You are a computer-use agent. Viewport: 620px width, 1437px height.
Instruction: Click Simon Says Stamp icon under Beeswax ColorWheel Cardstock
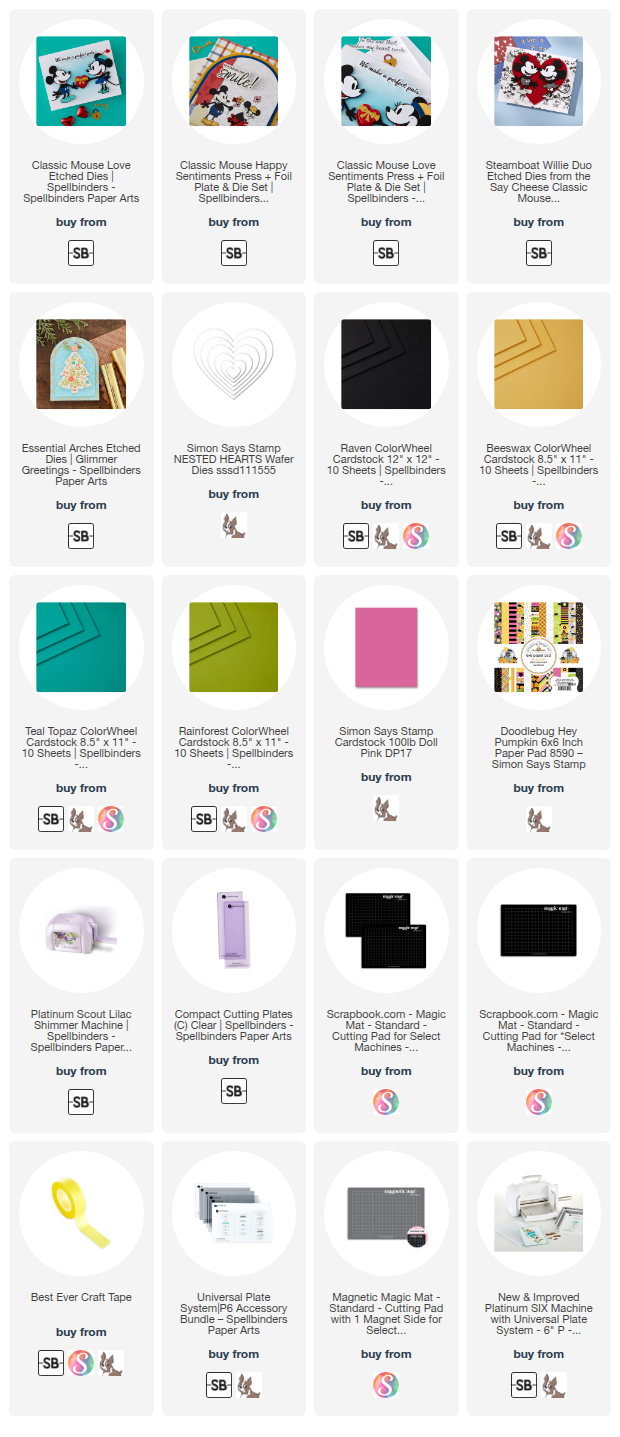point(539,537)
